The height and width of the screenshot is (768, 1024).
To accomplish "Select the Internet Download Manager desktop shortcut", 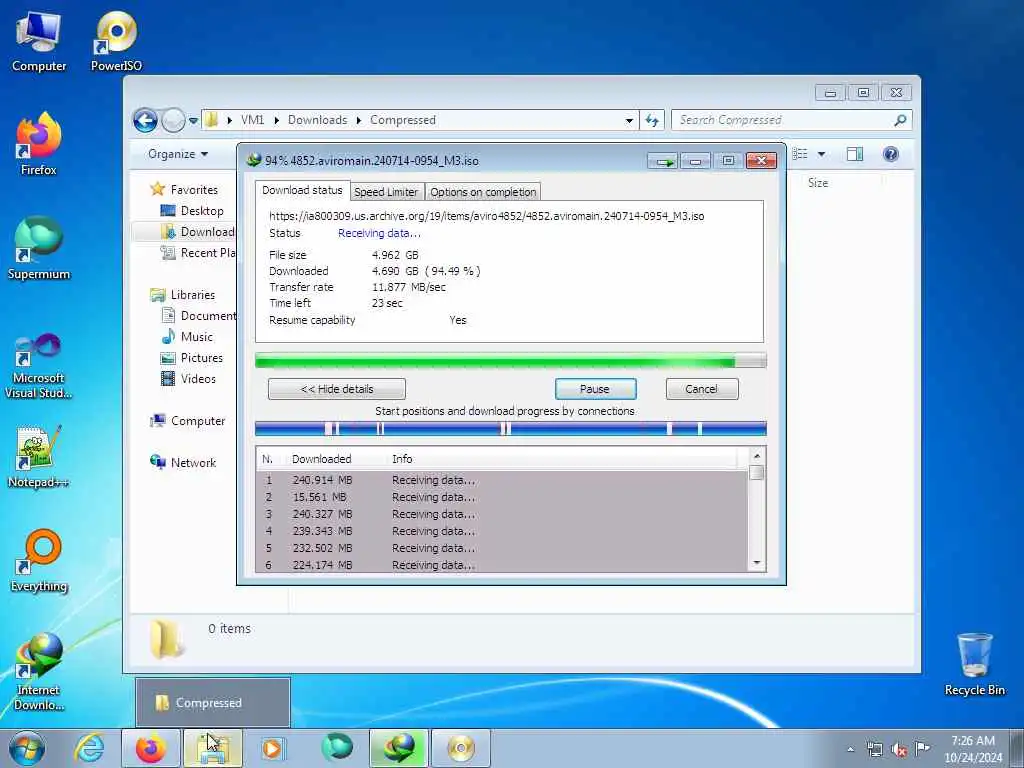I will (x=39, y=671).
